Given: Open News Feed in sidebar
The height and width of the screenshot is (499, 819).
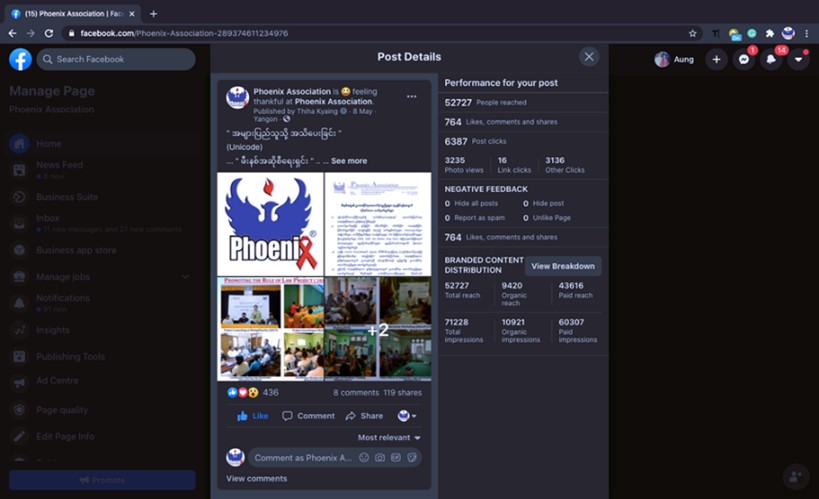Looking at the screenshot, I should 104,170.
